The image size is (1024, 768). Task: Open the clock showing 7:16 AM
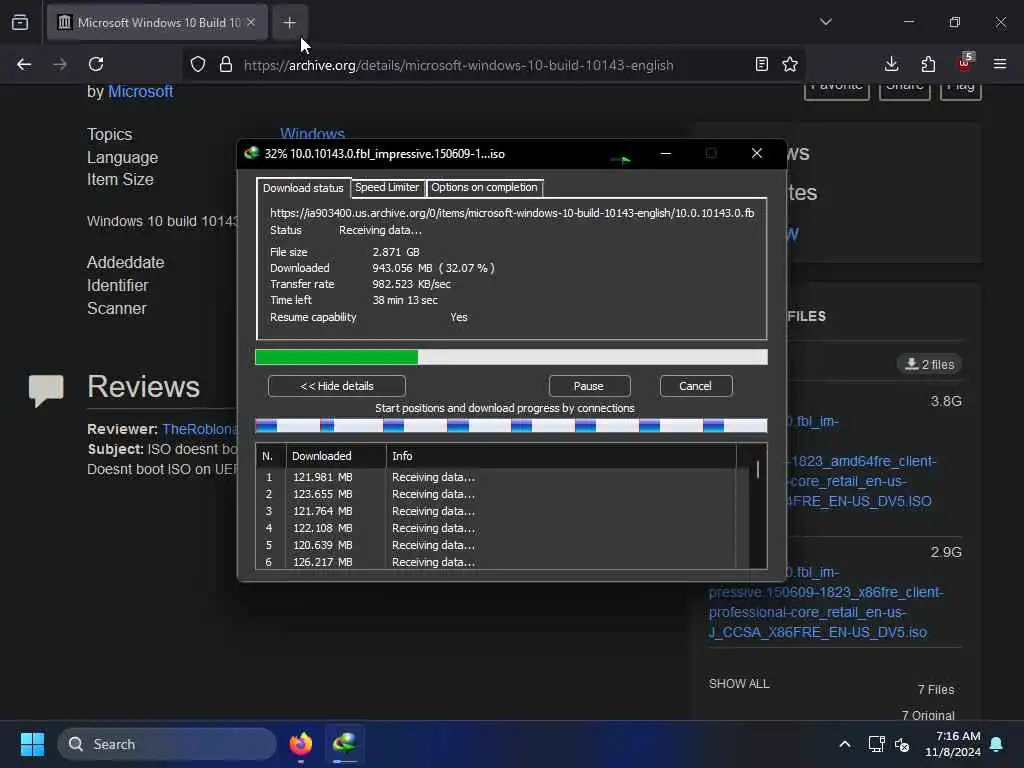point(953,744)
